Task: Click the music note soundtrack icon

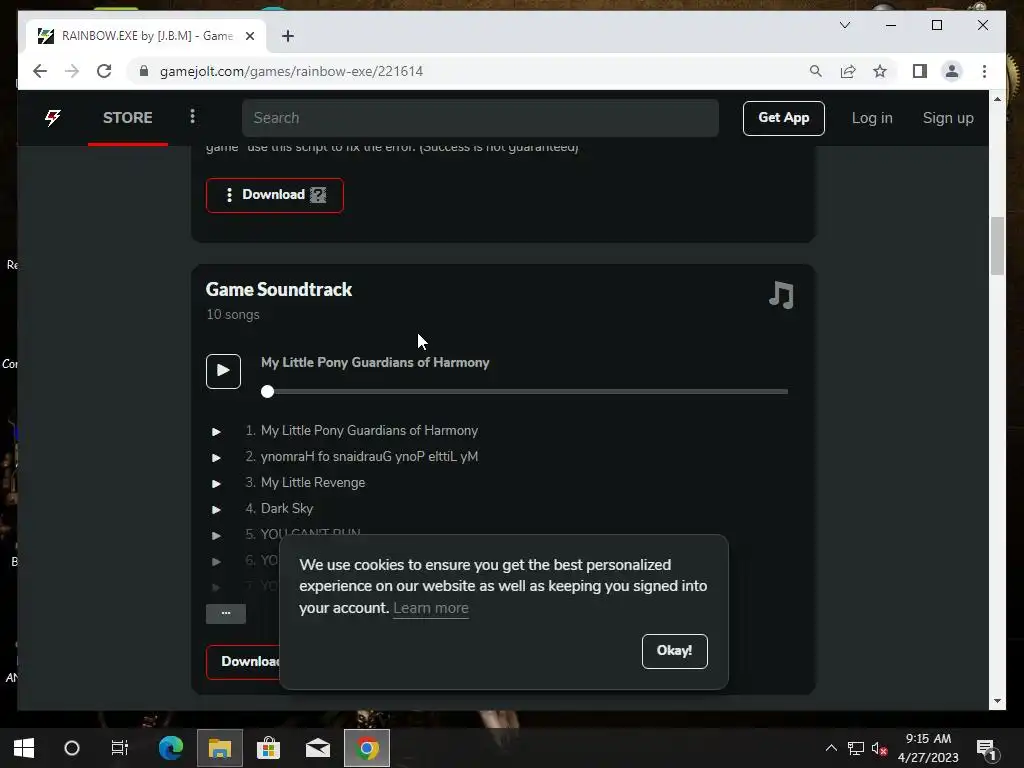Action: (x=781, y=295)
